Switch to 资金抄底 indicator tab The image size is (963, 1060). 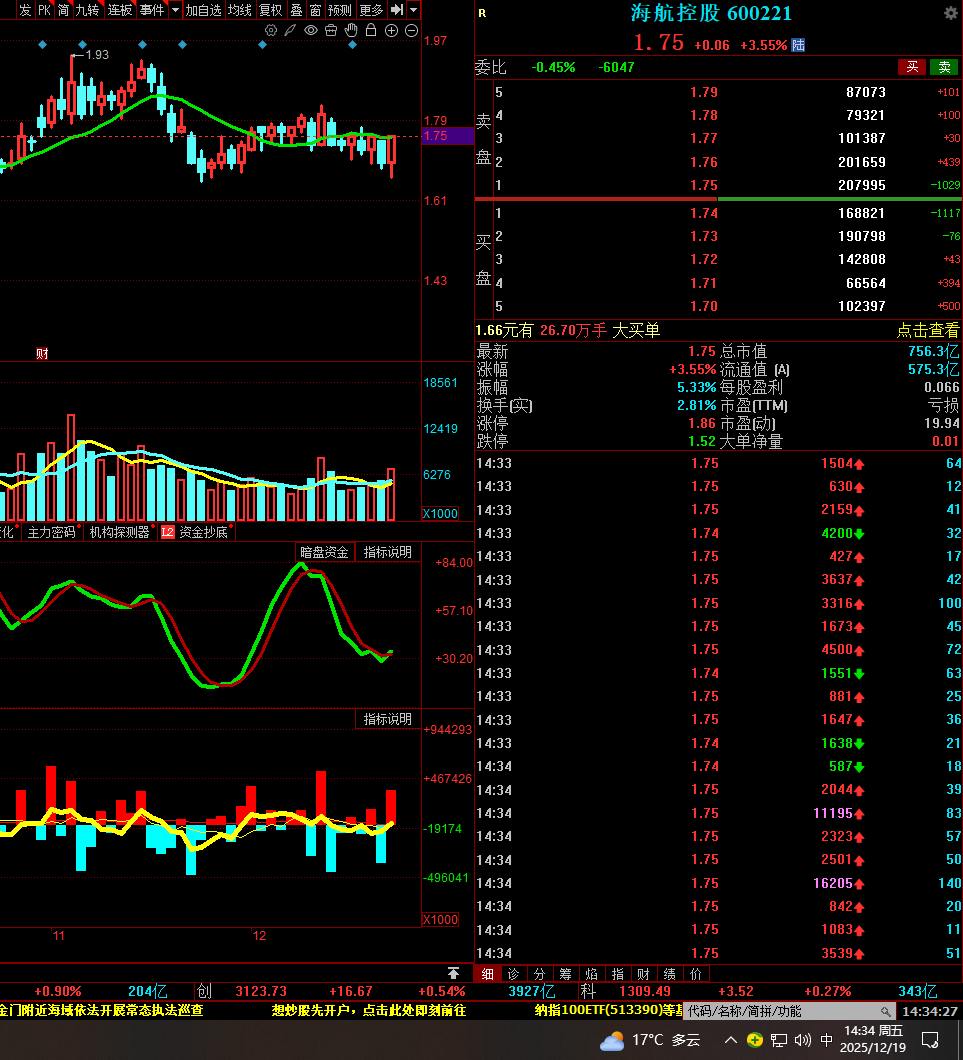(203, 532)
